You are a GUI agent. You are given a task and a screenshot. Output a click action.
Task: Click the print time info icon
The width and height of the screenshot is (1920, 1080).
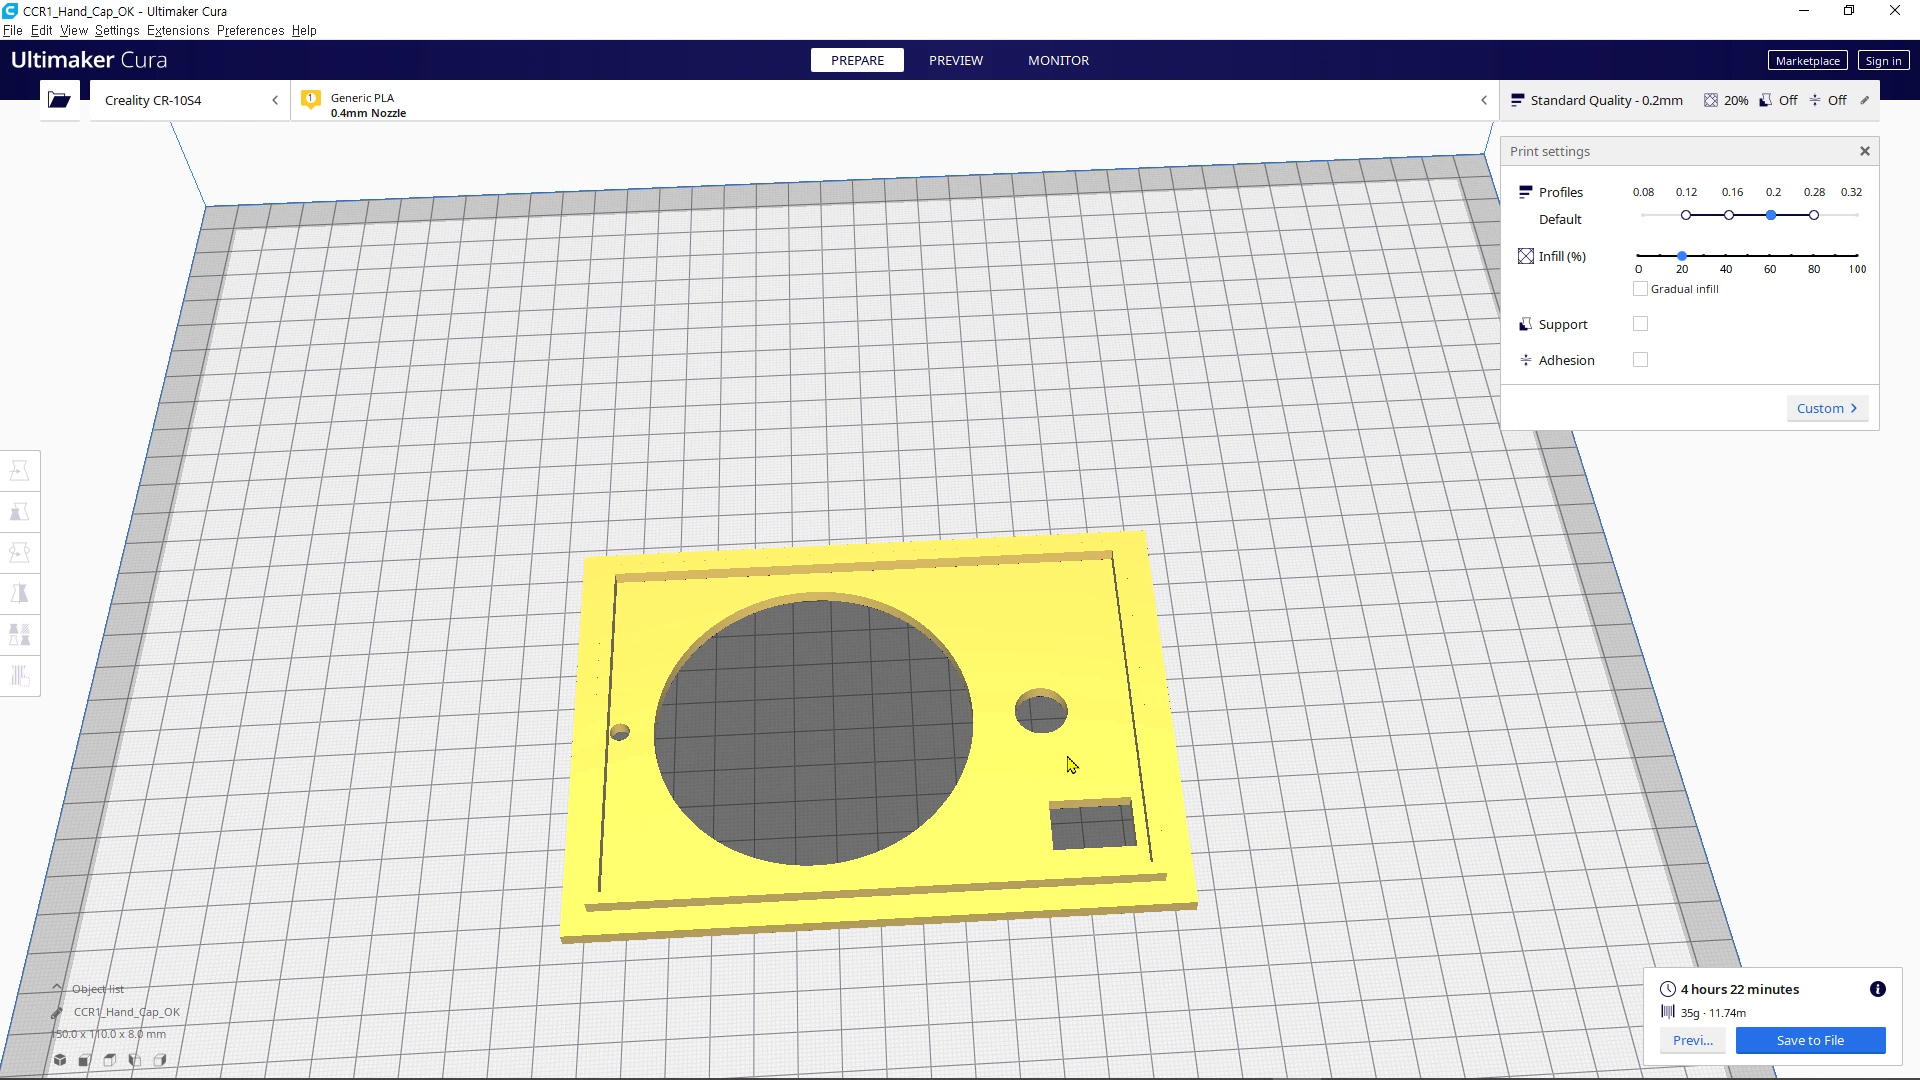[1877, 989]
